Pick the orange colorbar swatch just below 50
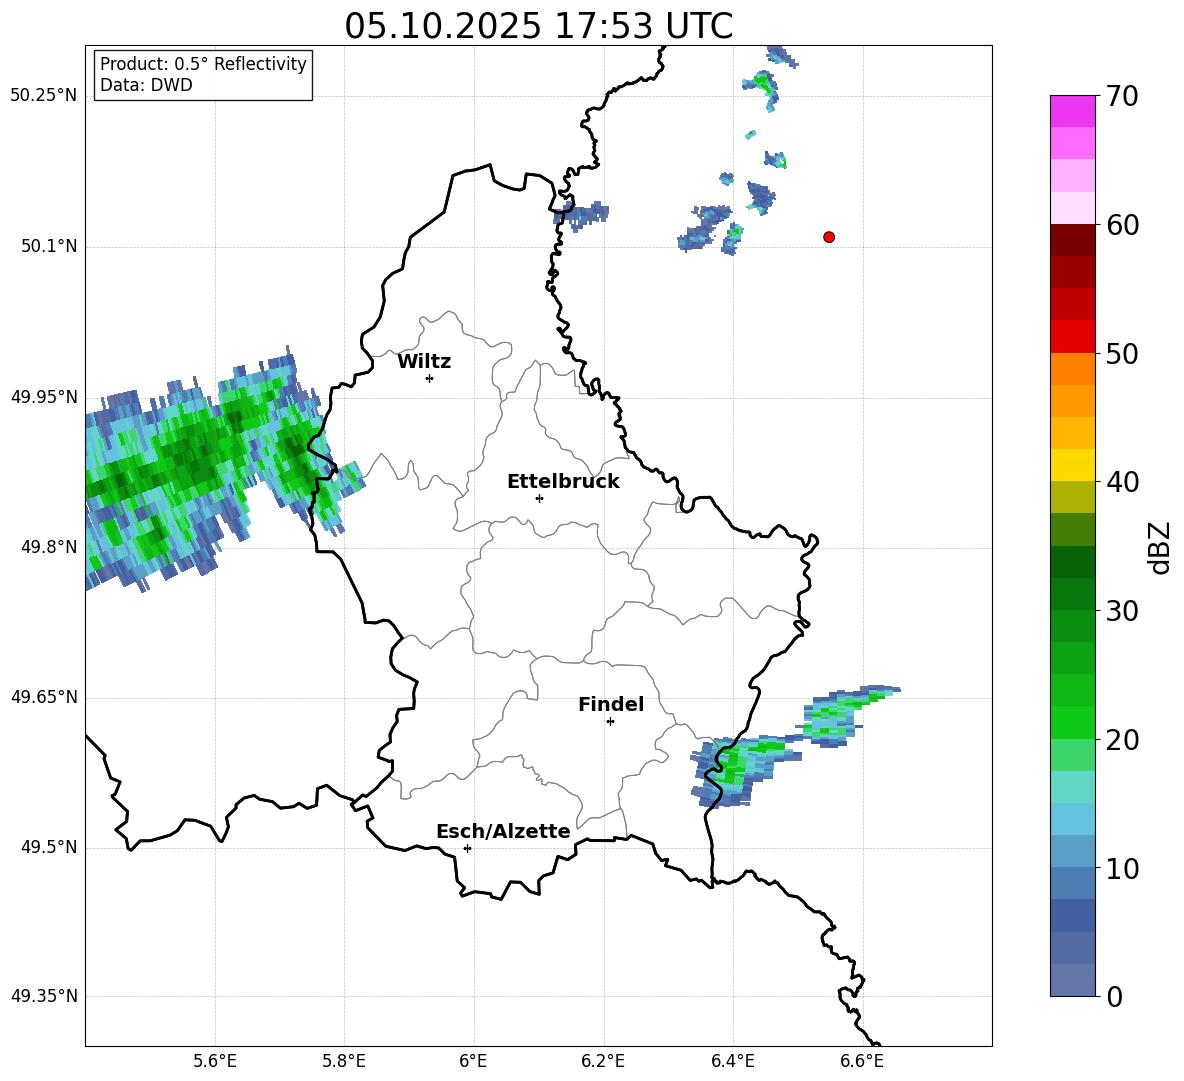Image resolution: width=1184 pixels, height=1081 pixels. pyautogui.click(x=1073, y=368)
